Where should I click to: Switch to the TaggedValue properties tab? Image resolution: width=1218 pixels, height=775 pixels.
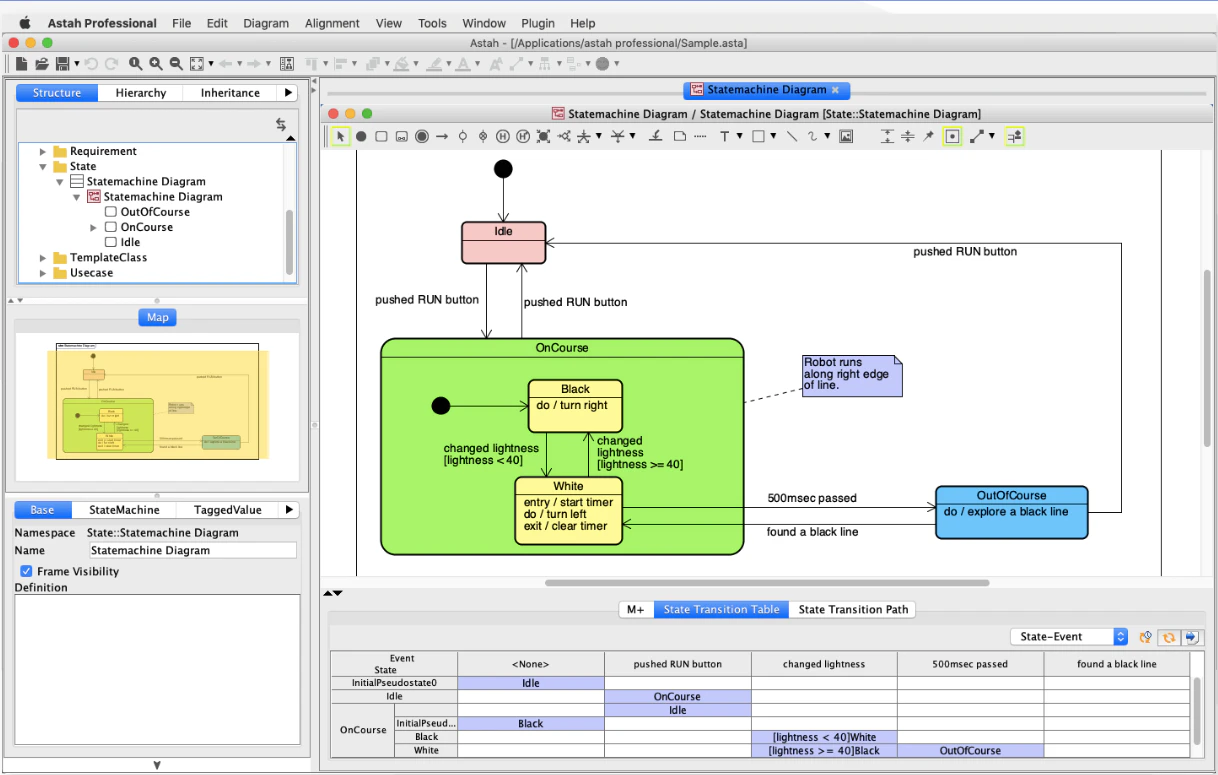[x=227, y=509]
